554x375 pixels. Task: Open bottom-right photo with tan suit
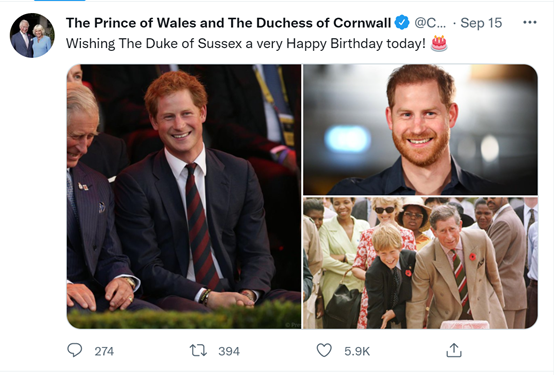420,263
